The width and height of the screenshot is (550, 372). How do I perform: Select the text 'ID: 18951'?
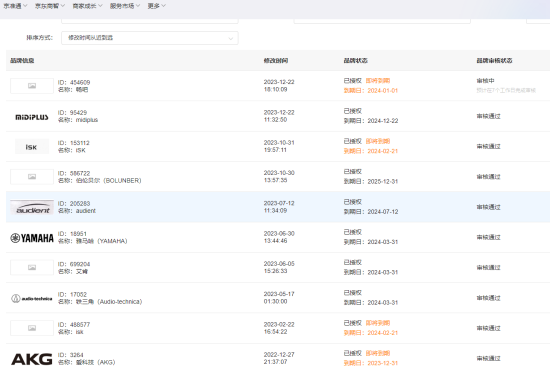pos(72,234)
